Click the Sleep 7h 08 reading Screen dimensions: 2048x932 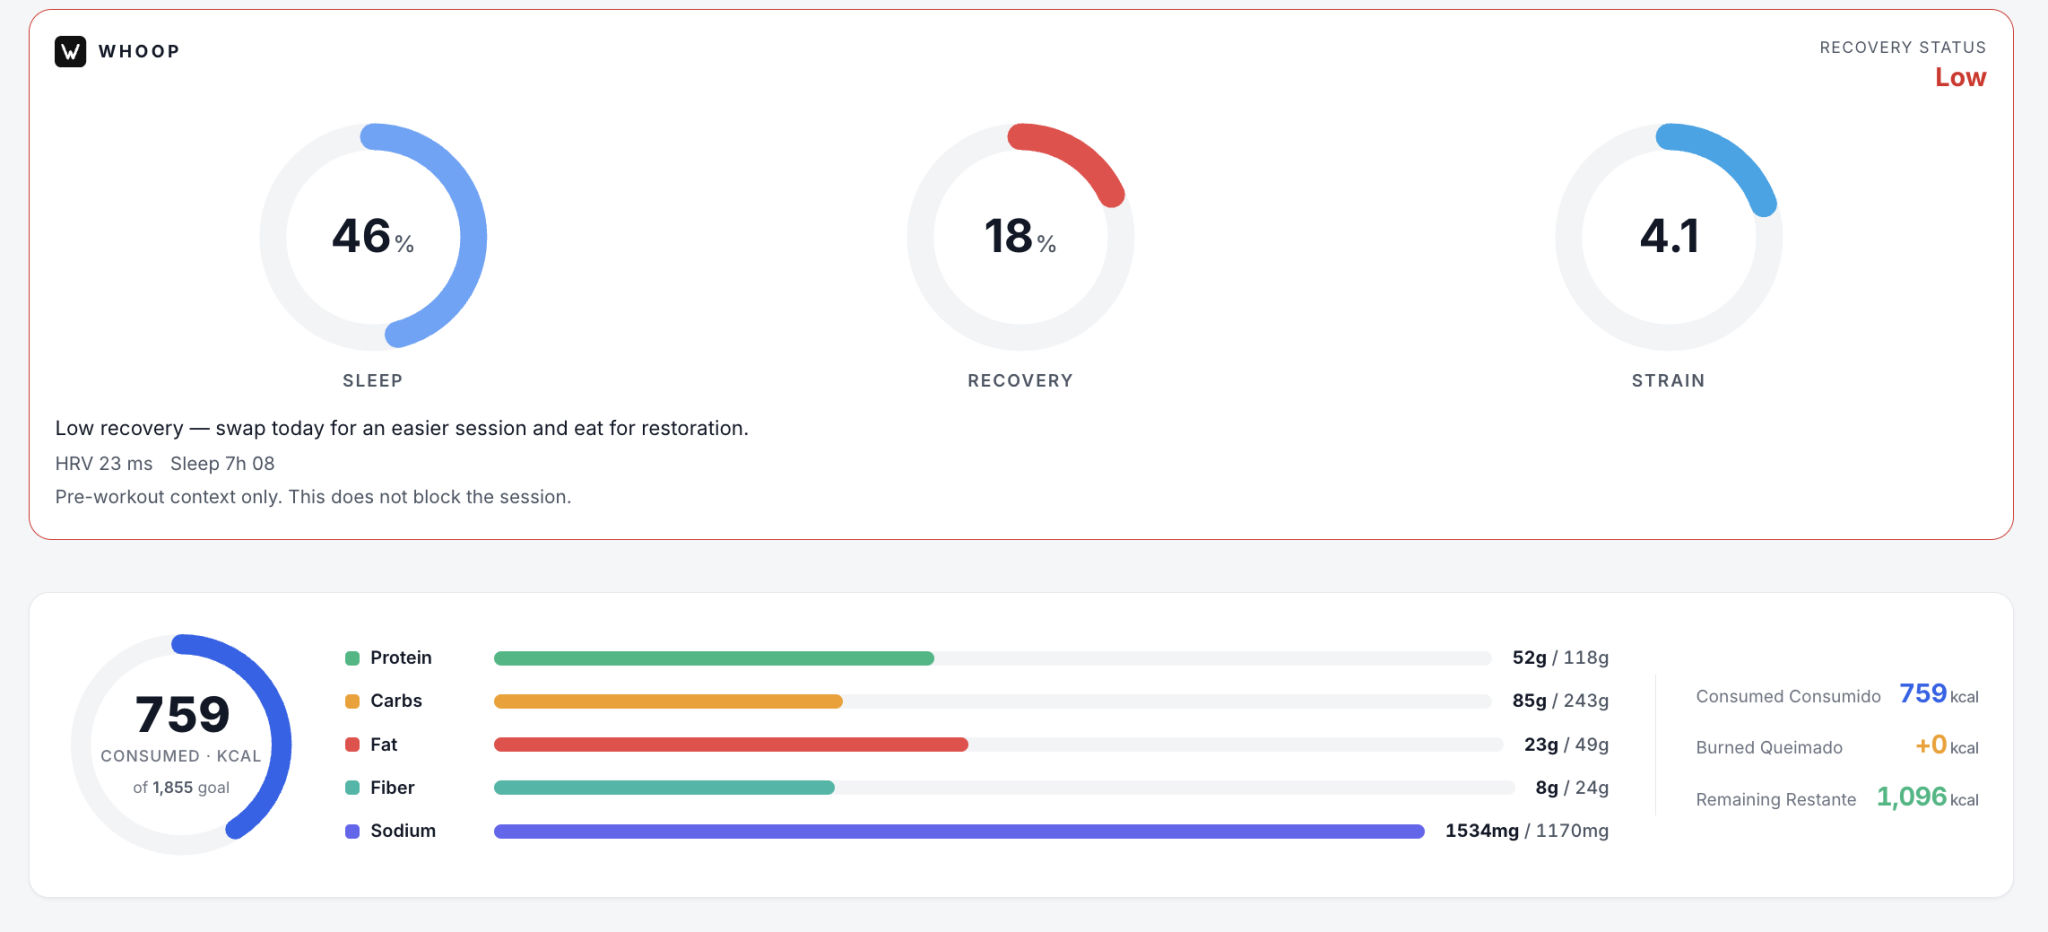222,463
